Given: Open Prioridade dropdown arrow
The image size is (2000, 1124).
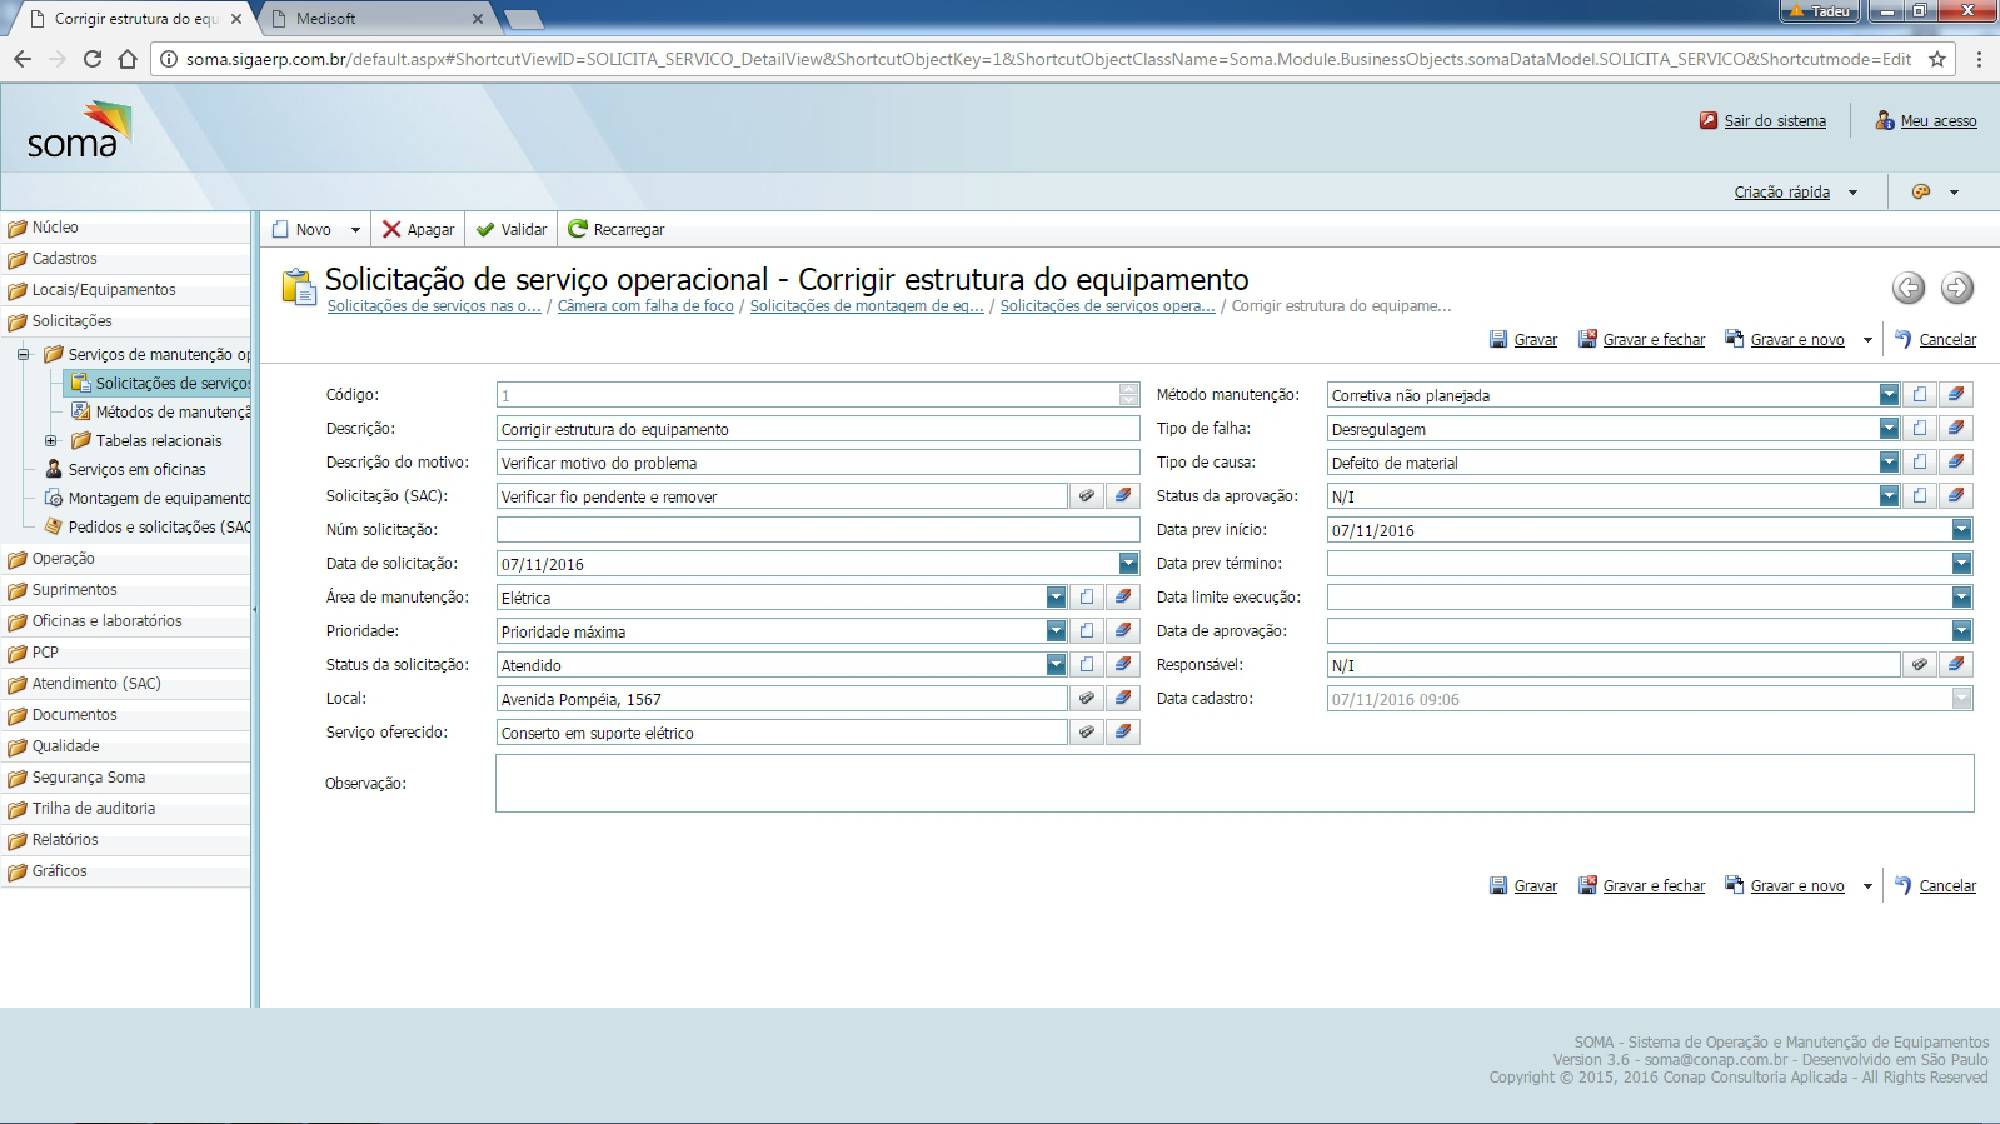Looking at the screenshot, I should 1056,631.
